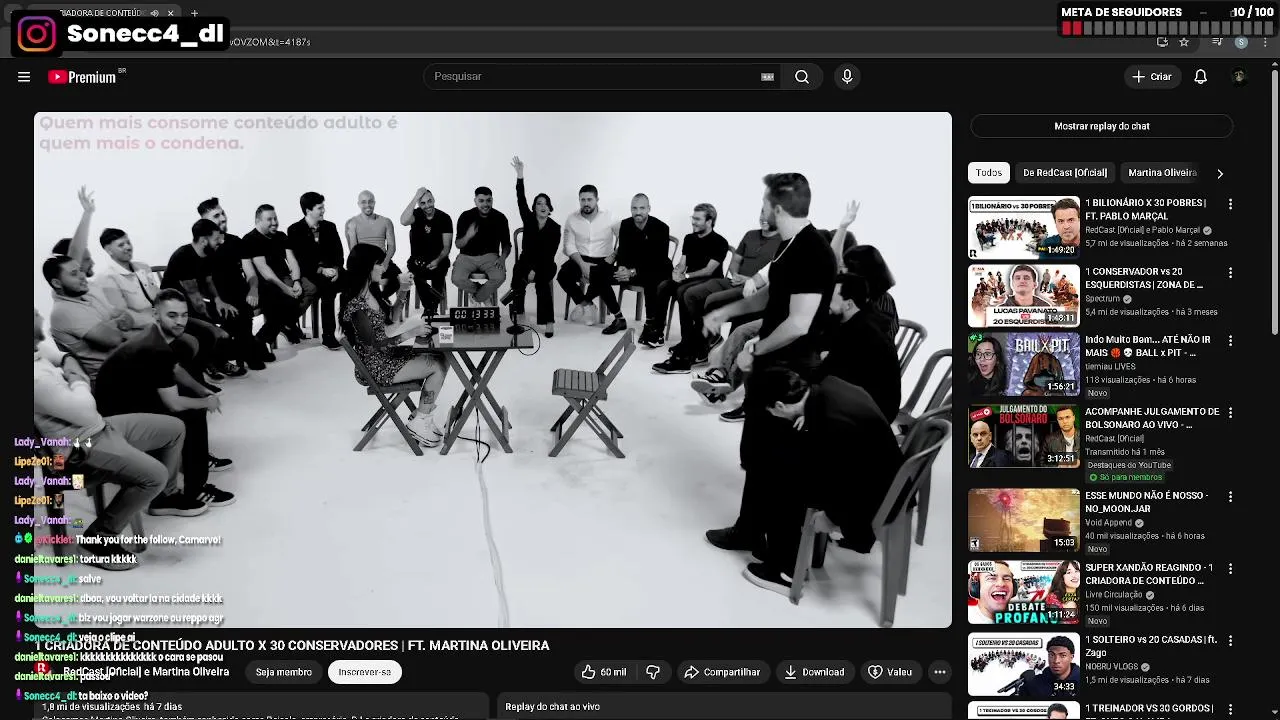Viewport: 1280px width, 720px height.
Task: Open Debate Profano video thumbnail
Action: tap(1024, 592)
